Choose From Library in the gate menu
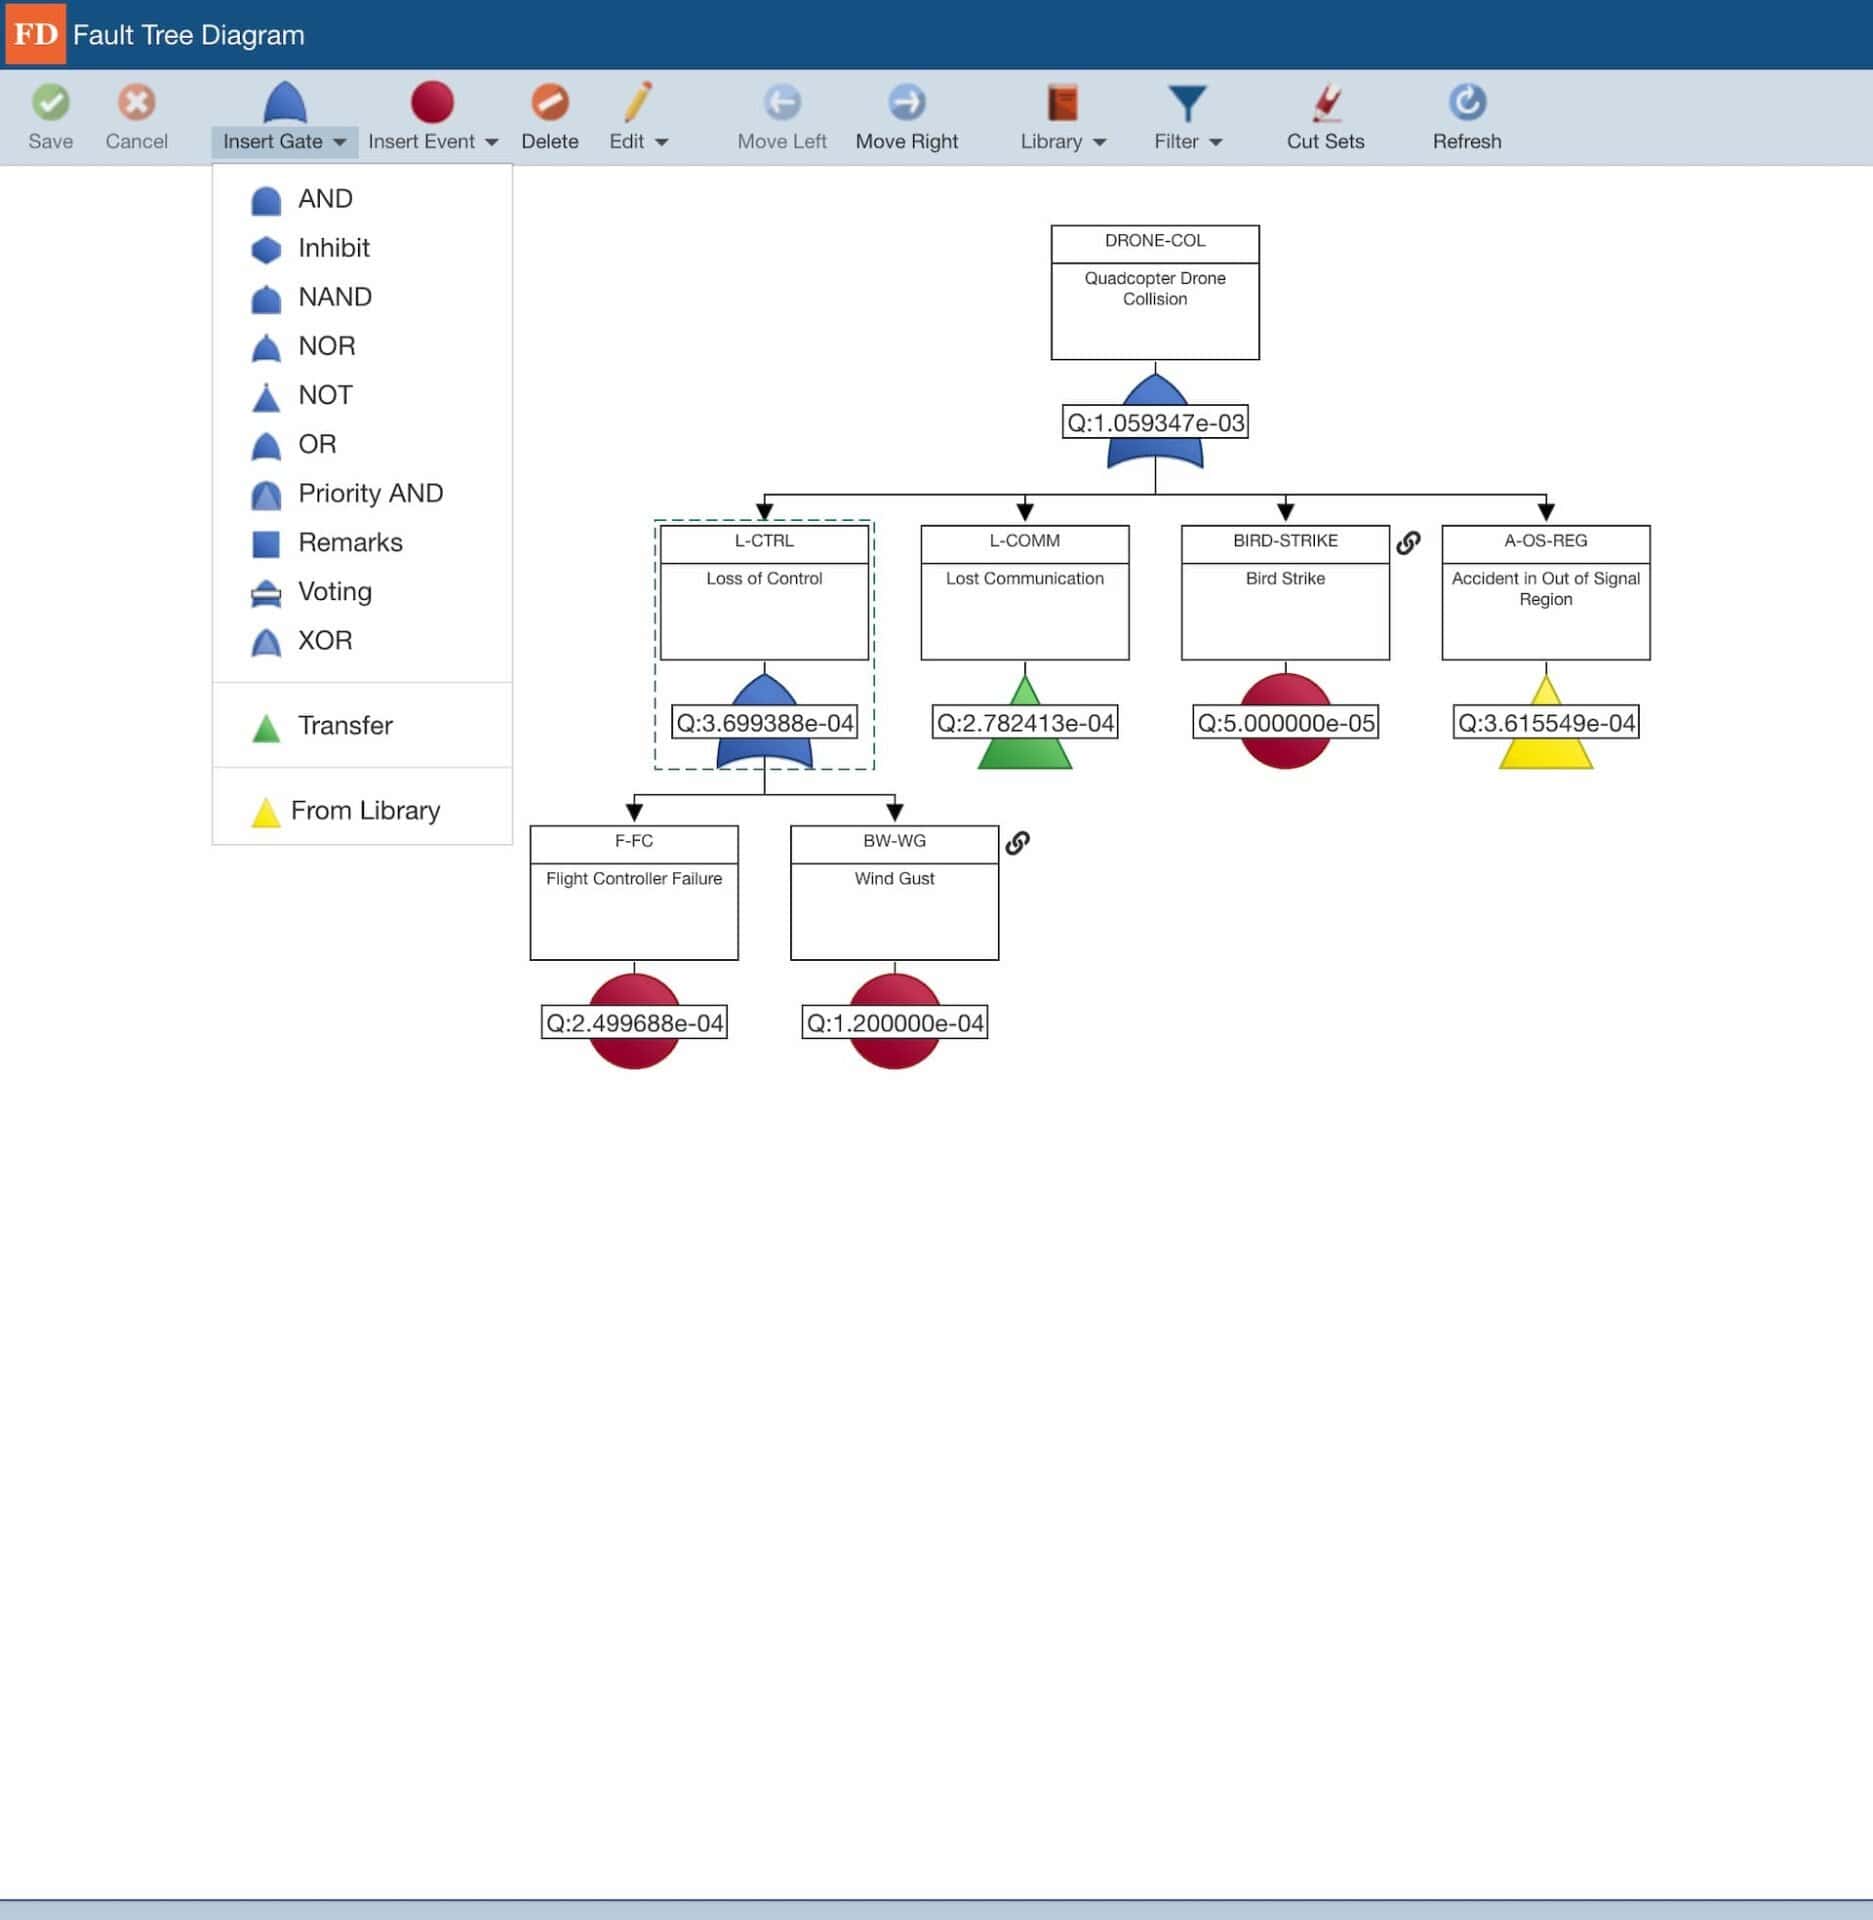Screen dimensions: 1873x1920 364,810
